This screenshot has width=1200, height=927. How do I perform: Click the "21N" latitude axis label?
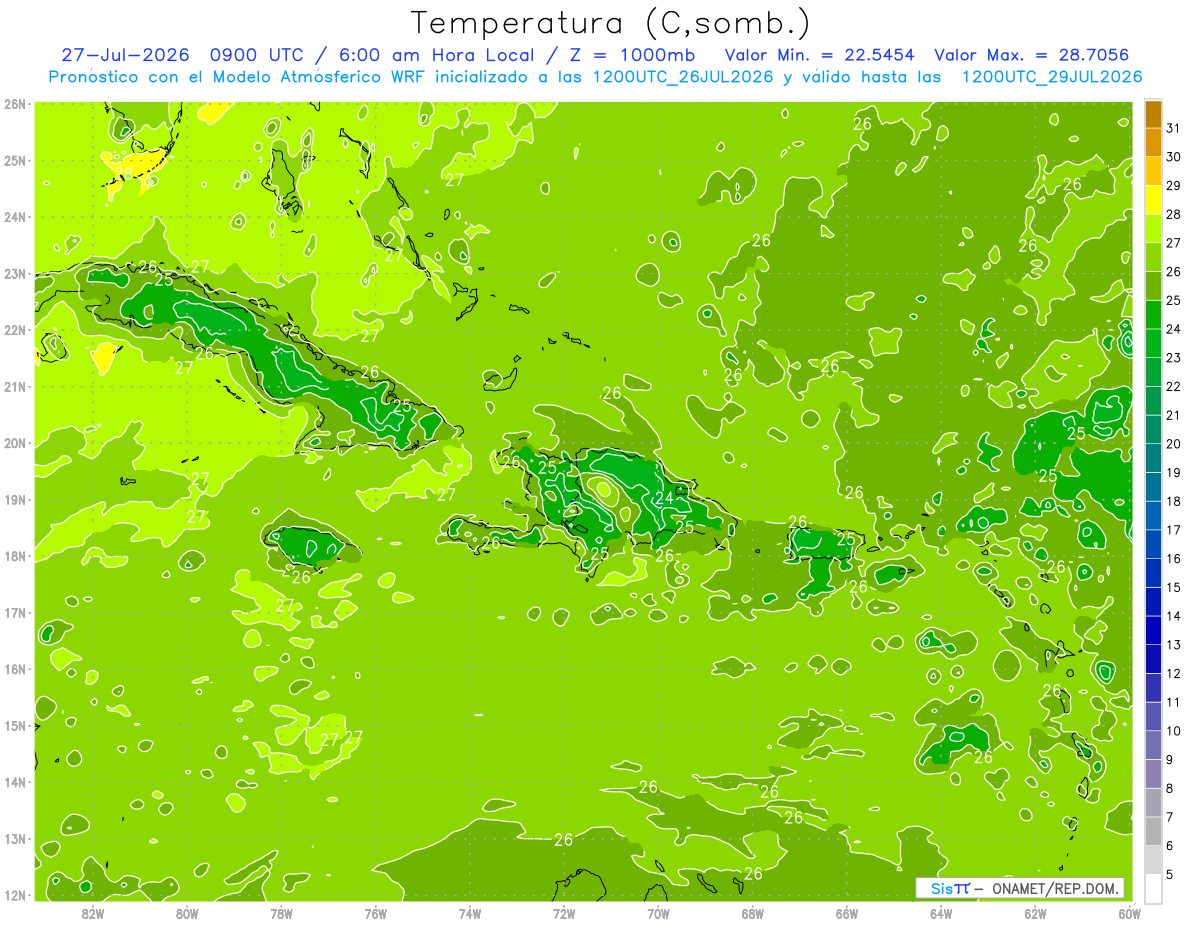pyautogui.click(x=15, y=387)
